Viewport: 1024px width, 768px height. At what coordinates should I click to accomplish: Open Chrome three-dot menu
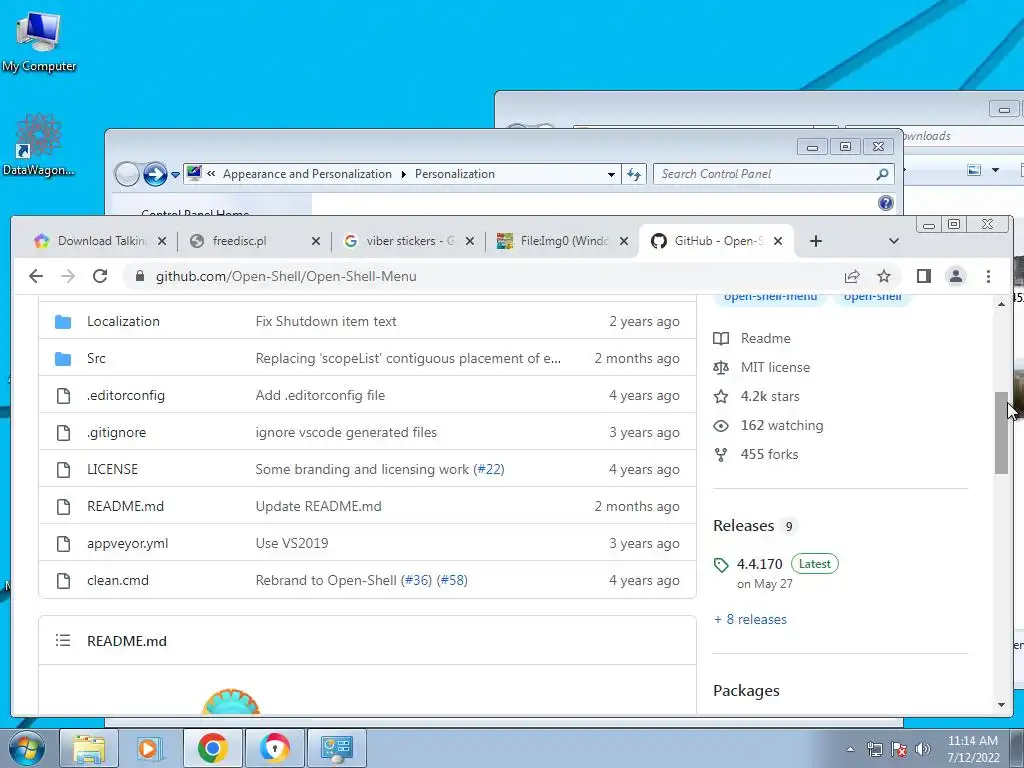point(988,276)
